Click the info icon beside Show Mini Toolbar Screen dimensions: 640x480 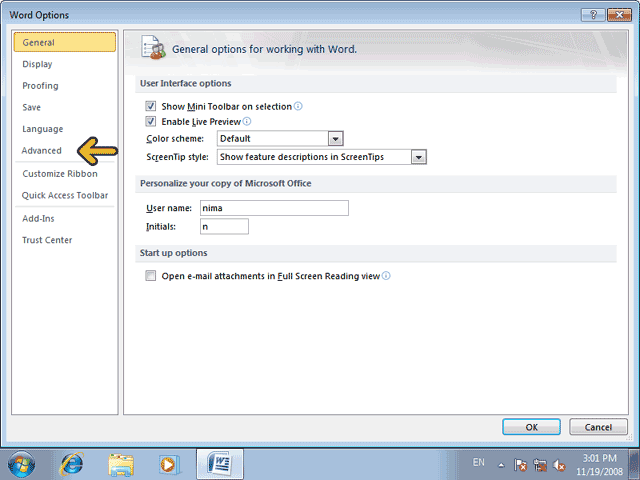pos(298,106)
